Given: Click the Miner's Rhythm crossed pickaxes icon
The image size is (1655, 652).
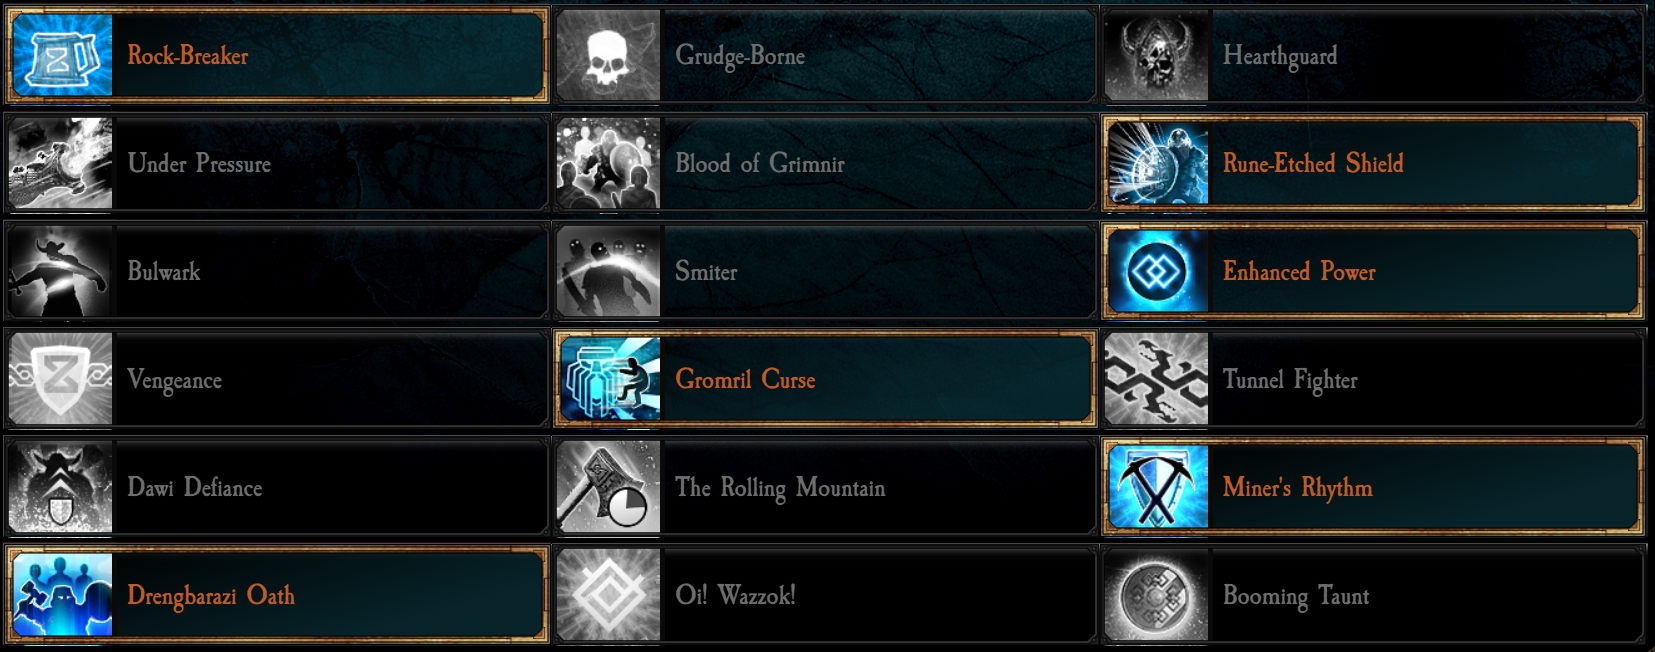Looking at the screenshot, I should pyautogui.click(x=1158, y=487).
